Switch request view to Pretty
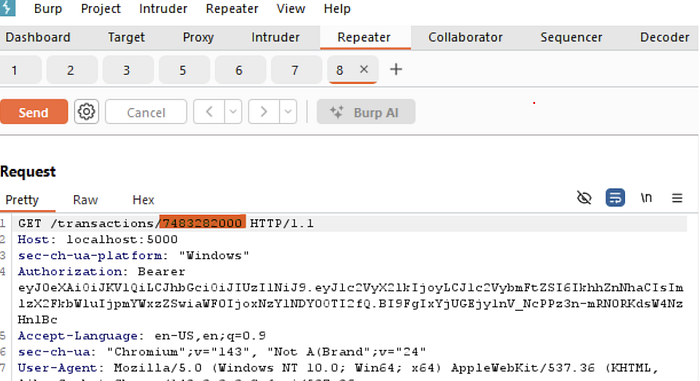The height and width of the screenshot is (381, 700). click(x=22, y=200)
